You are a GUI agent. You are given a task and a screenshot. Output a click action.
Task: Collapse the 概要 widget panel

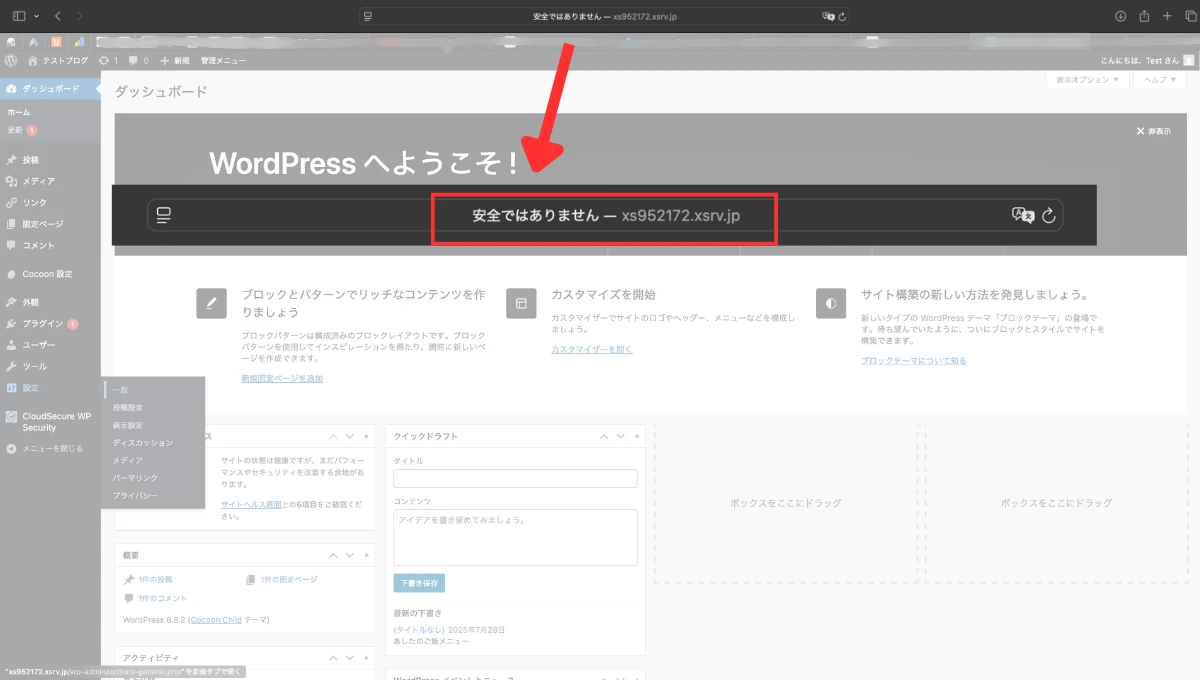click(x=365, y=555)
